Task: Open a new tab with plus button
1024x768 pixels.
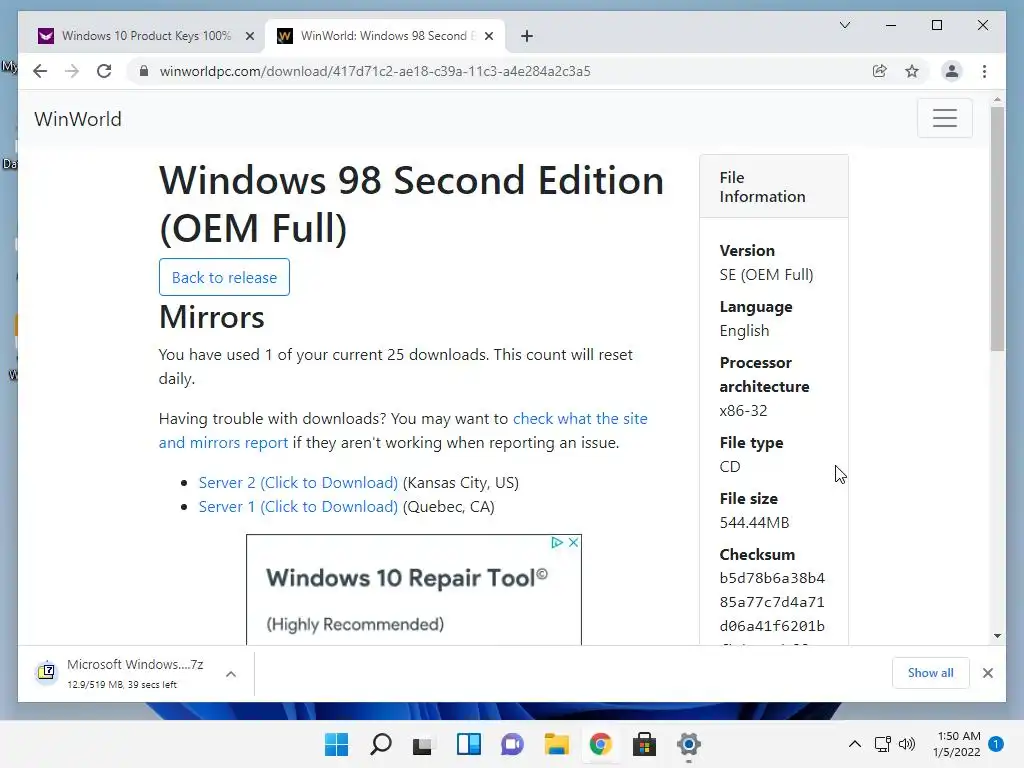Action: tap(527, 36)
